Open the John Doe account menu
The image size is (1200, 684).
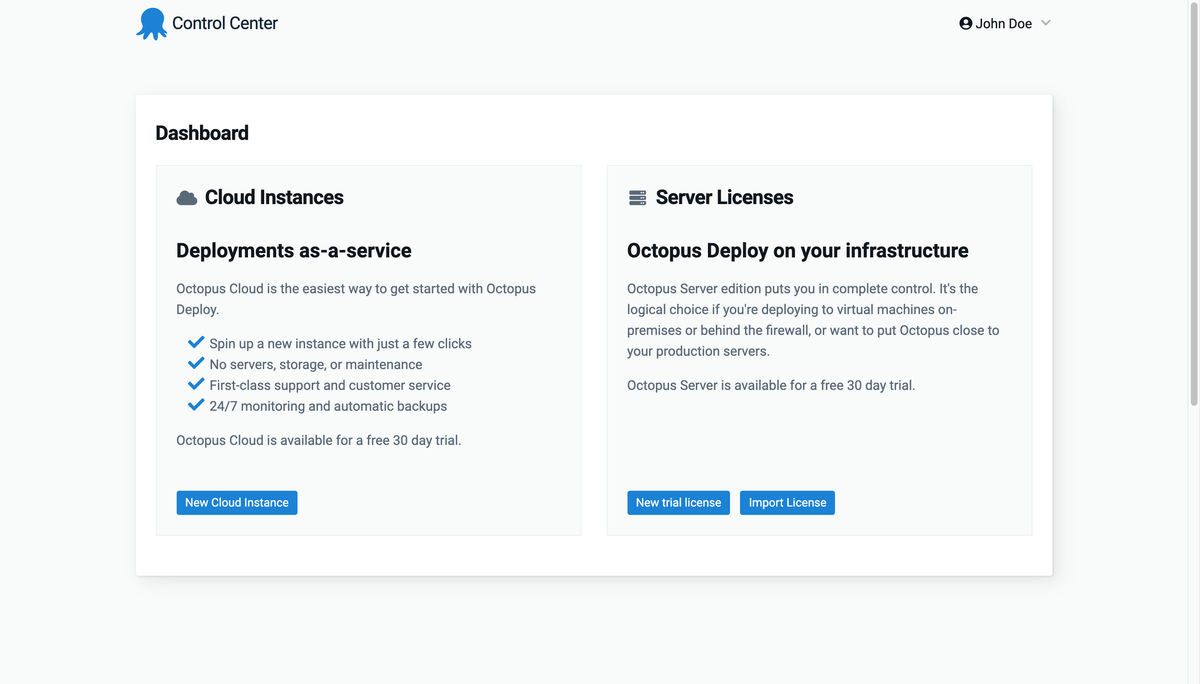click(1000, 23)
